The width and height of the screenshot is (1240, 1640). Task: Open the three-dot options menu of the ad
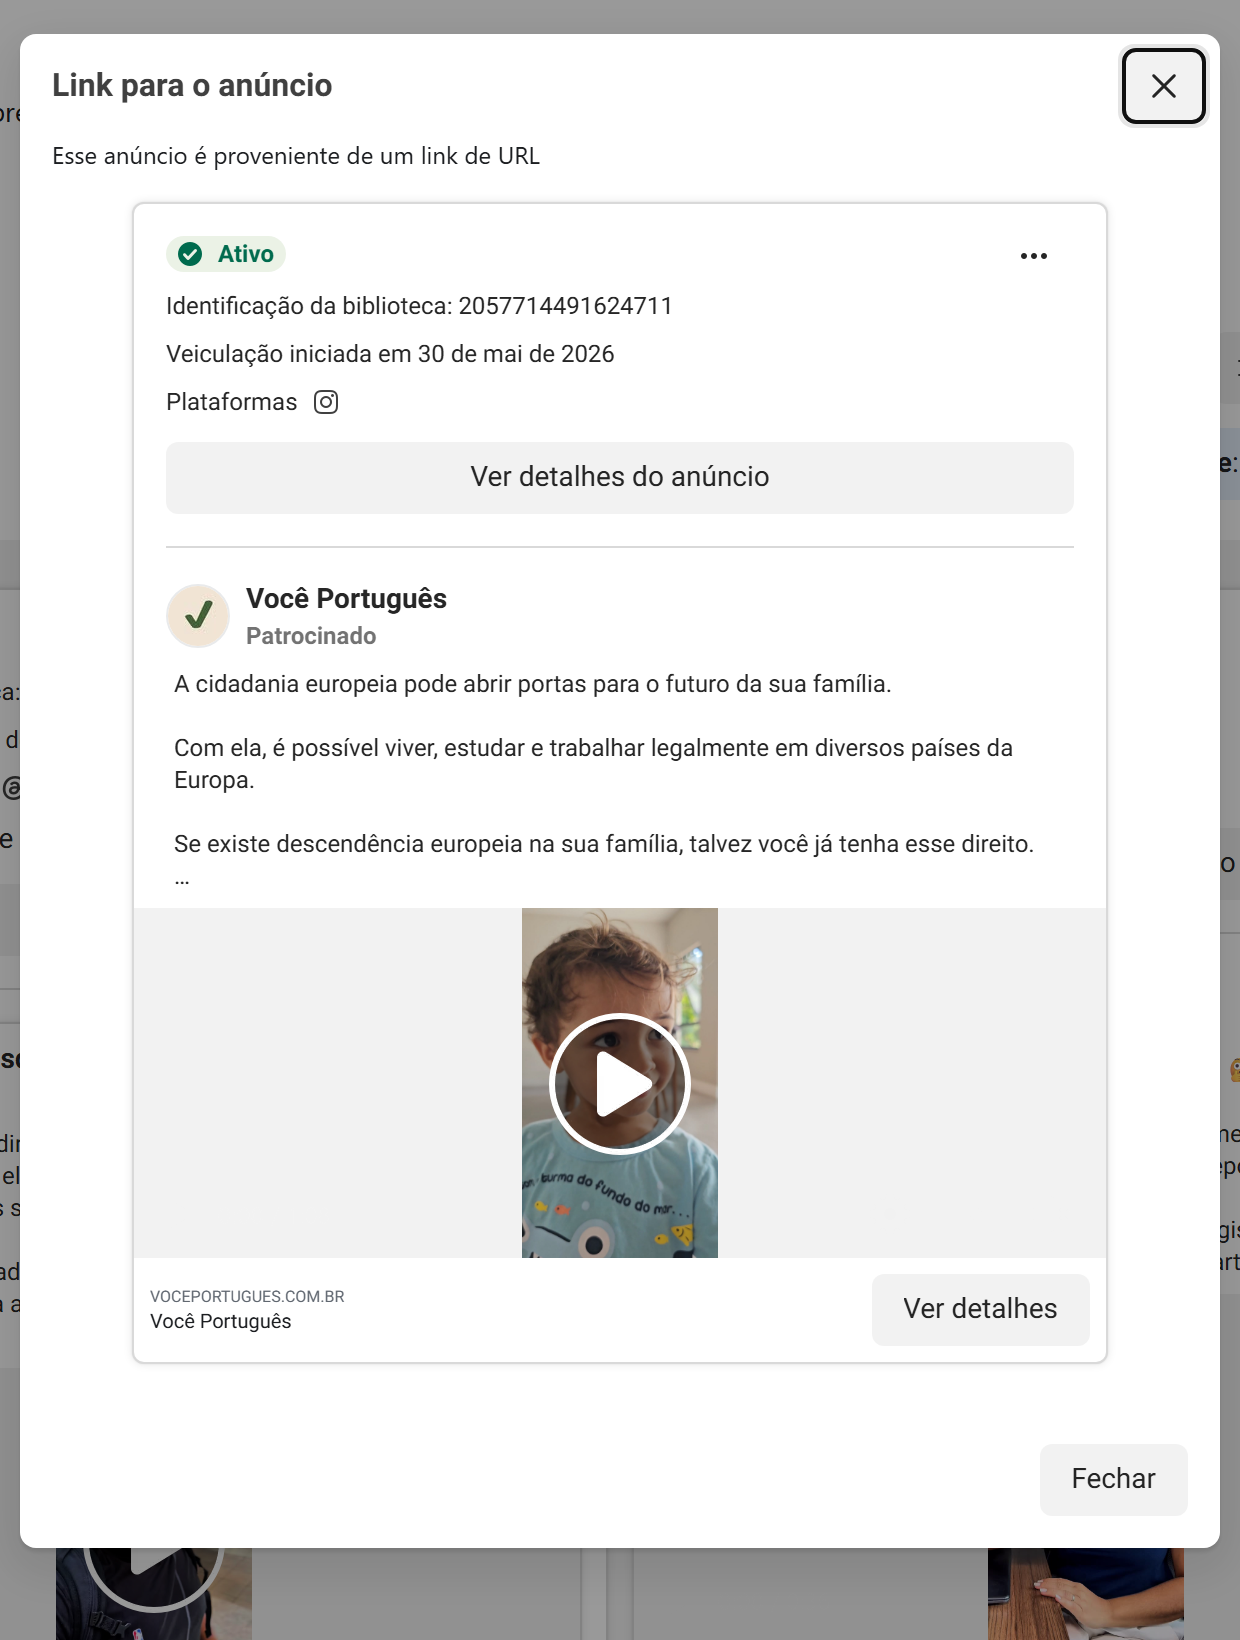point(1034,256)
